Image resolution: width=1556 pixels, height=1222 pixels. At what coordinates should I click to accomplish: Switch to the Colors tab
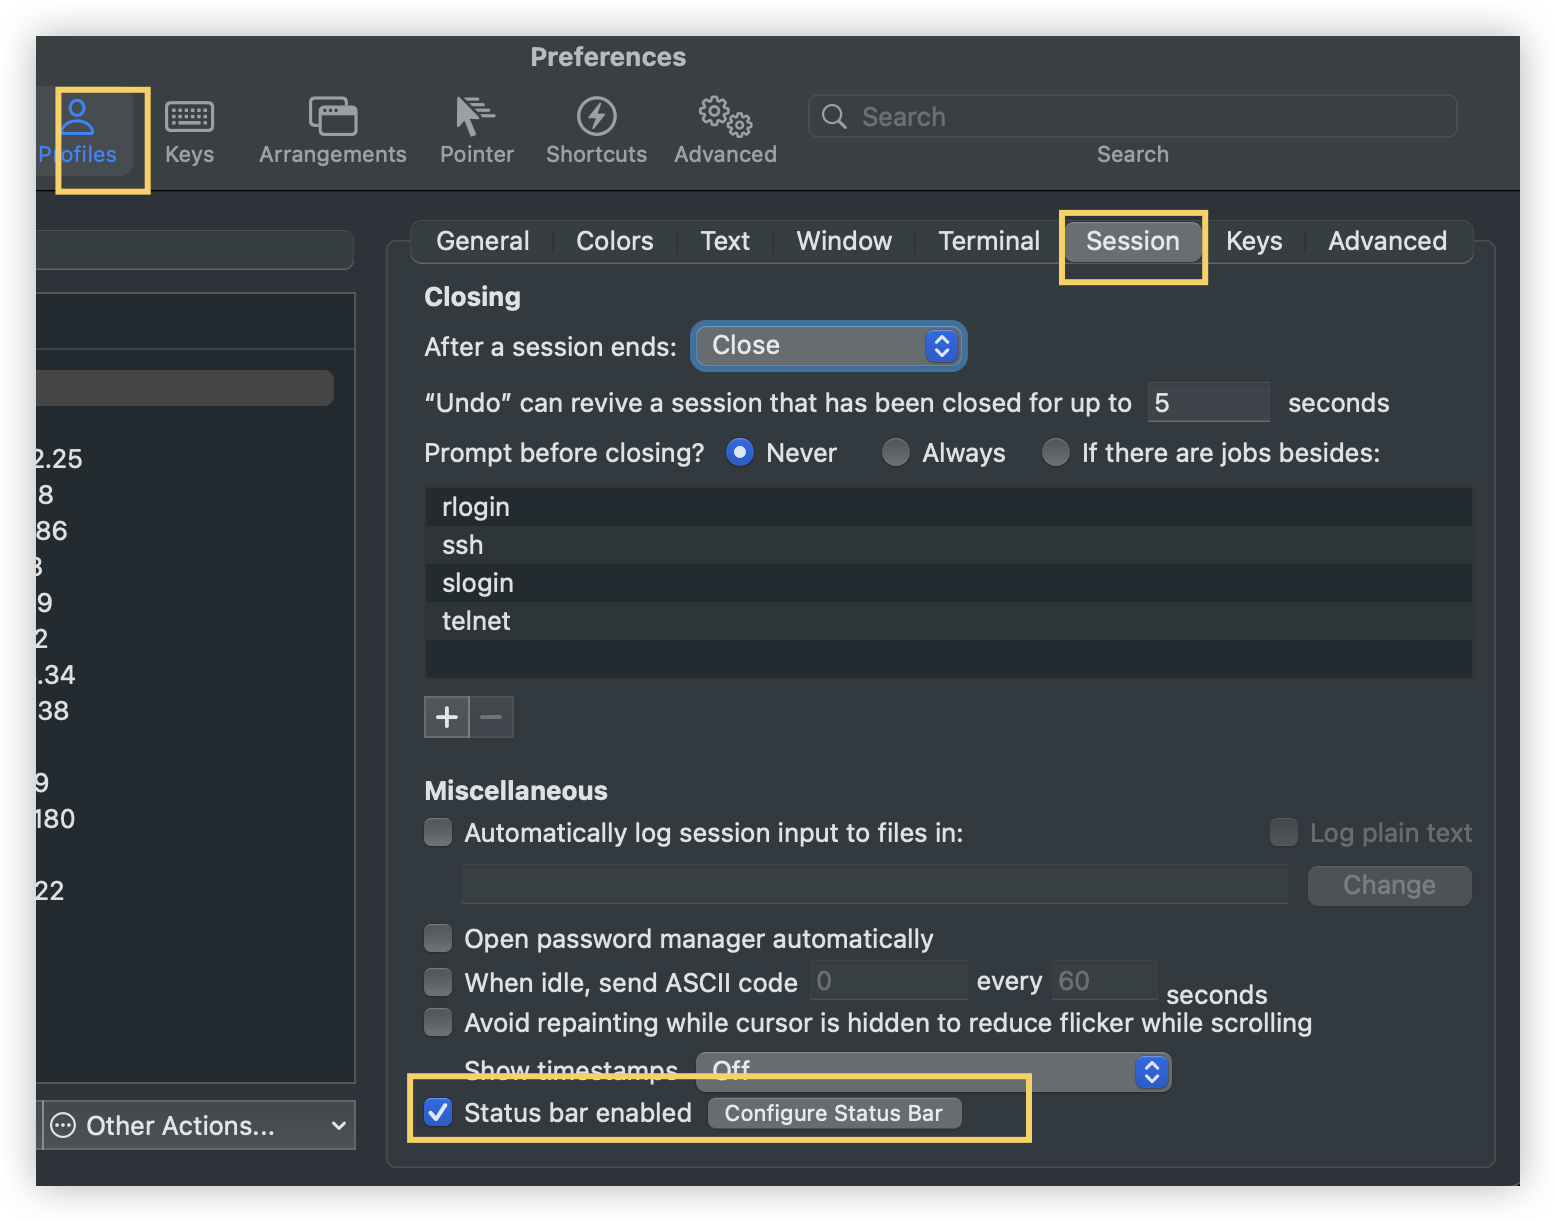614,241
